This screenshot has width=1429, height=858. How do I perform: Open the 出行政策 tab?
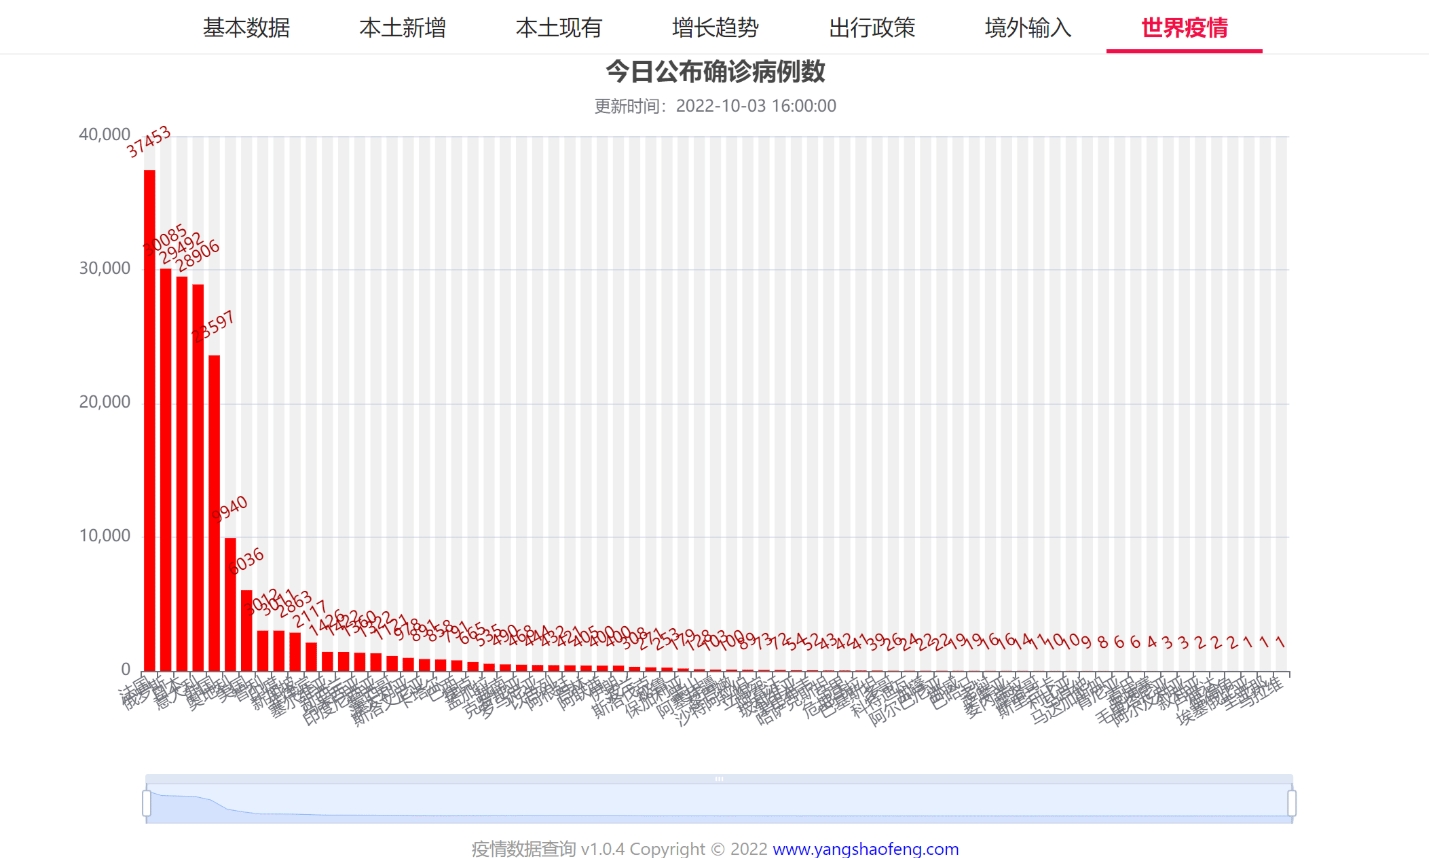872,28
